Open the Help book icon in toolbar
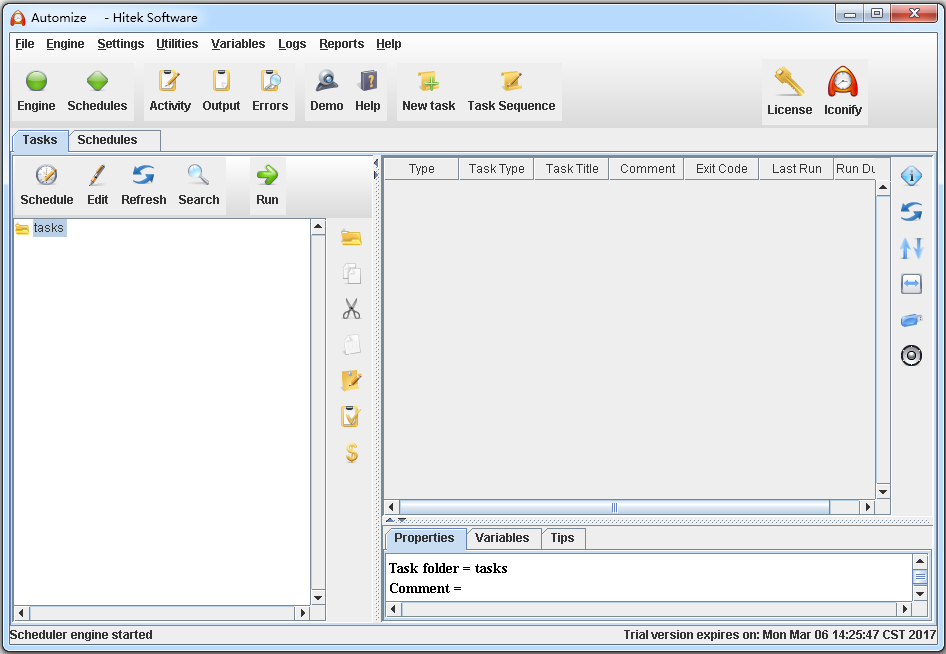 pyautogui.click(x=368, y=81)
